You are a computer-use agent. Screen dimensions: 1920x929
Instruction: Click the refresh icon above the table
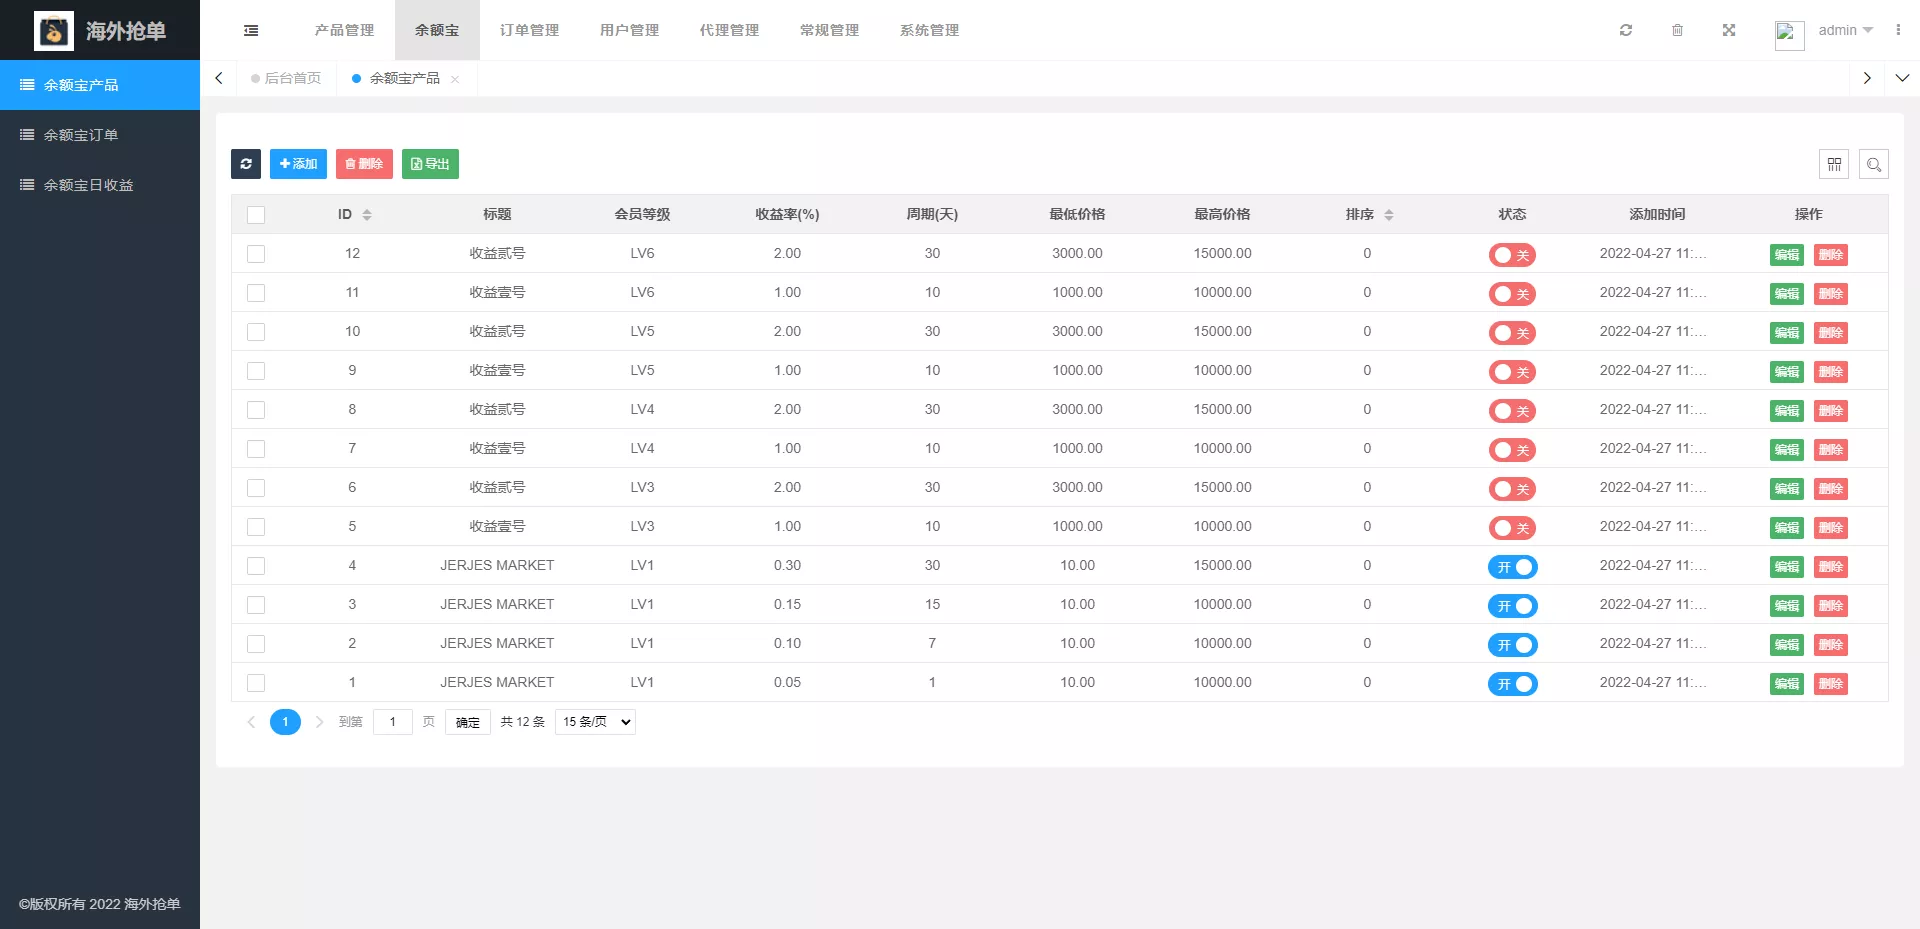point(246,163)
